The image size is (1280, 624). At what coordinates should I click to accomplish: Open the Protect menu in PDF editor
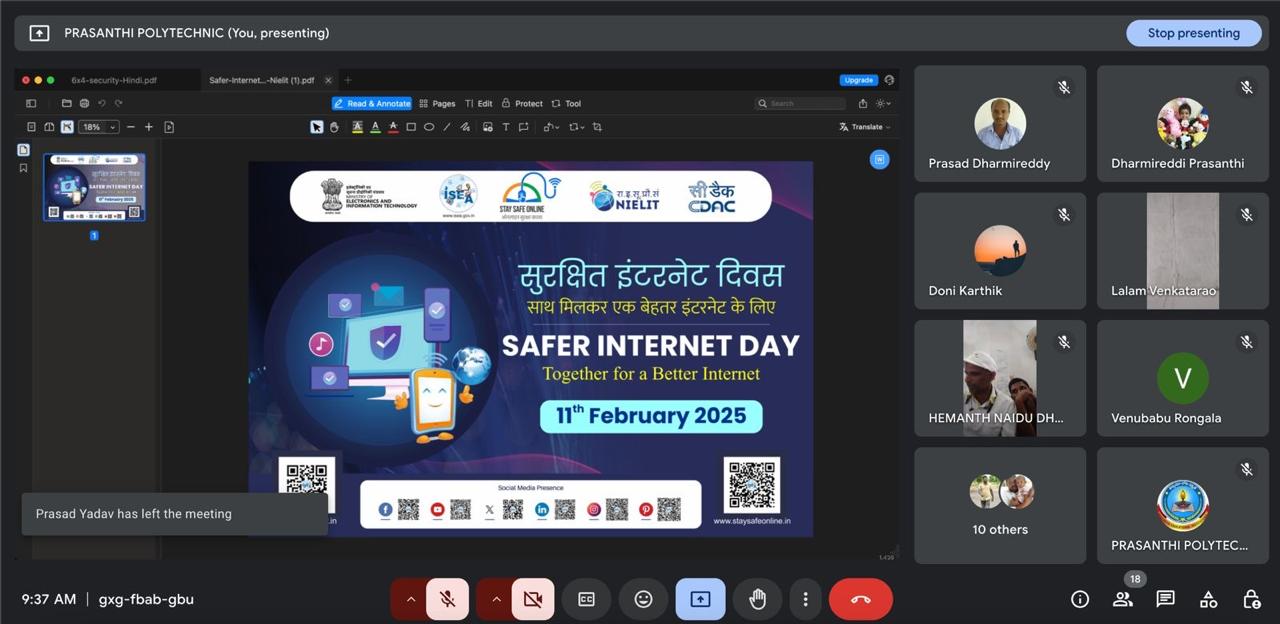(522, 103)
